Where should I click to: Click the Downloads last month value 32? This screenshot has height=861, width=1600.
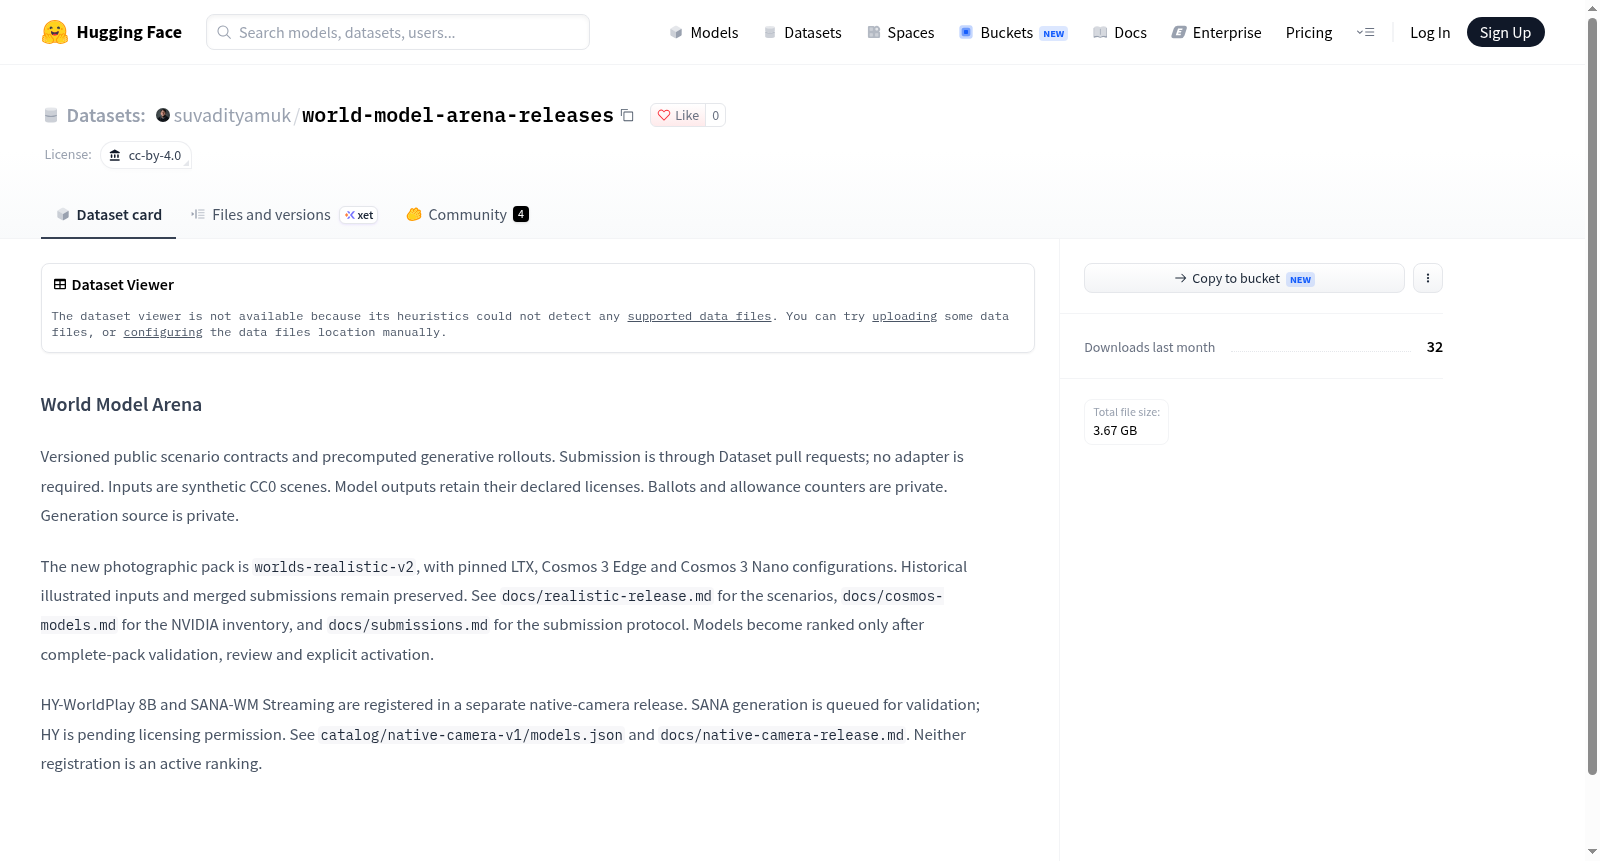point(1434,347)
